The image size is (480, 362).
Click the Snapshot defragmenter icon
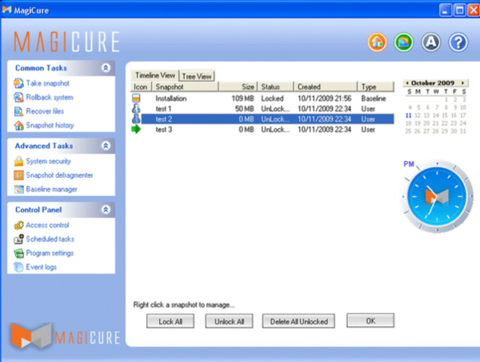[x=18, y=175]
